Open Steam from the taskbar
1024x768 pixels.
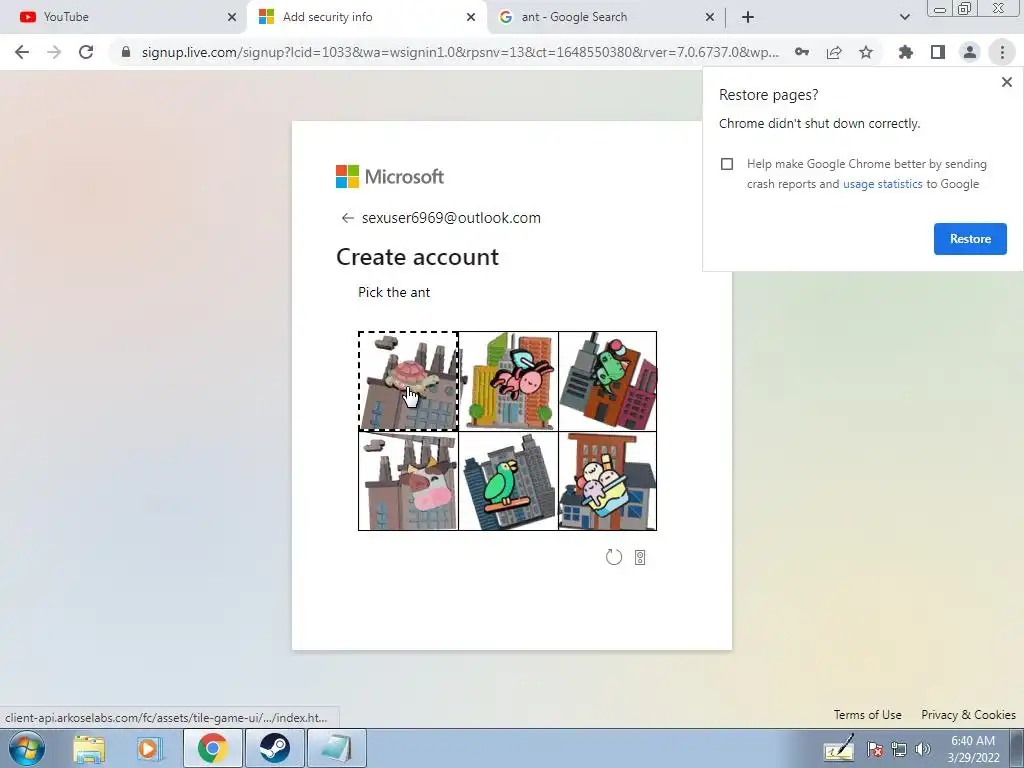pos(274,748)
